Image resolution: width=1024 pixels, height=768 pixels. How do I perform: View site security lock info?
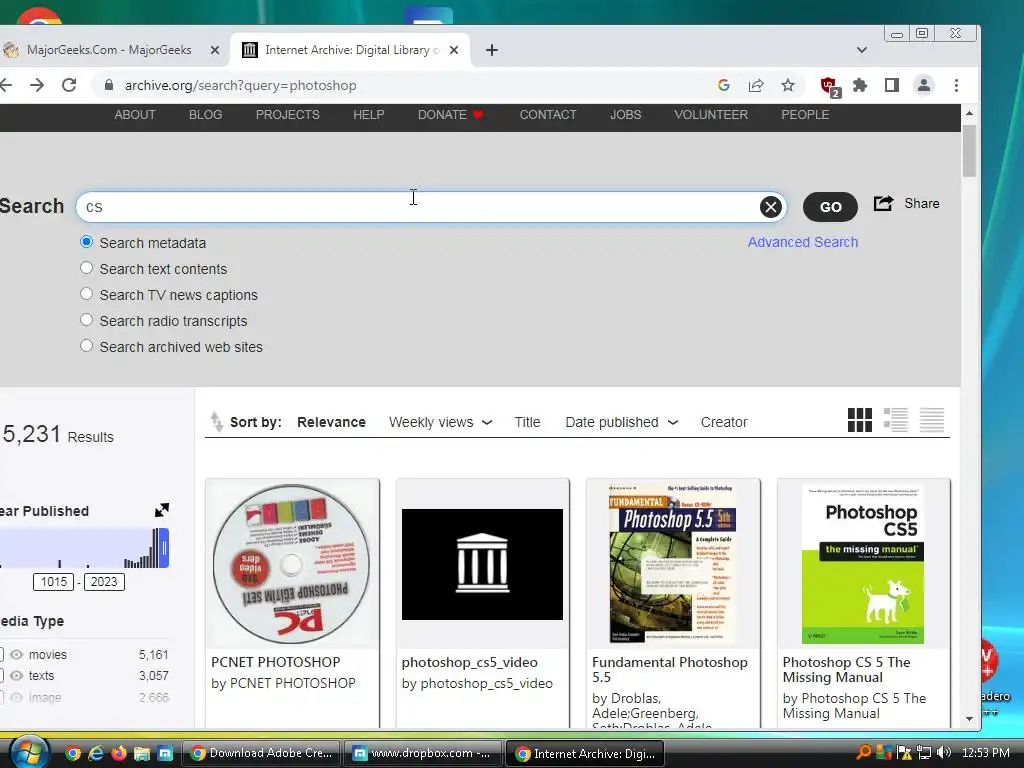click(108, 85)
